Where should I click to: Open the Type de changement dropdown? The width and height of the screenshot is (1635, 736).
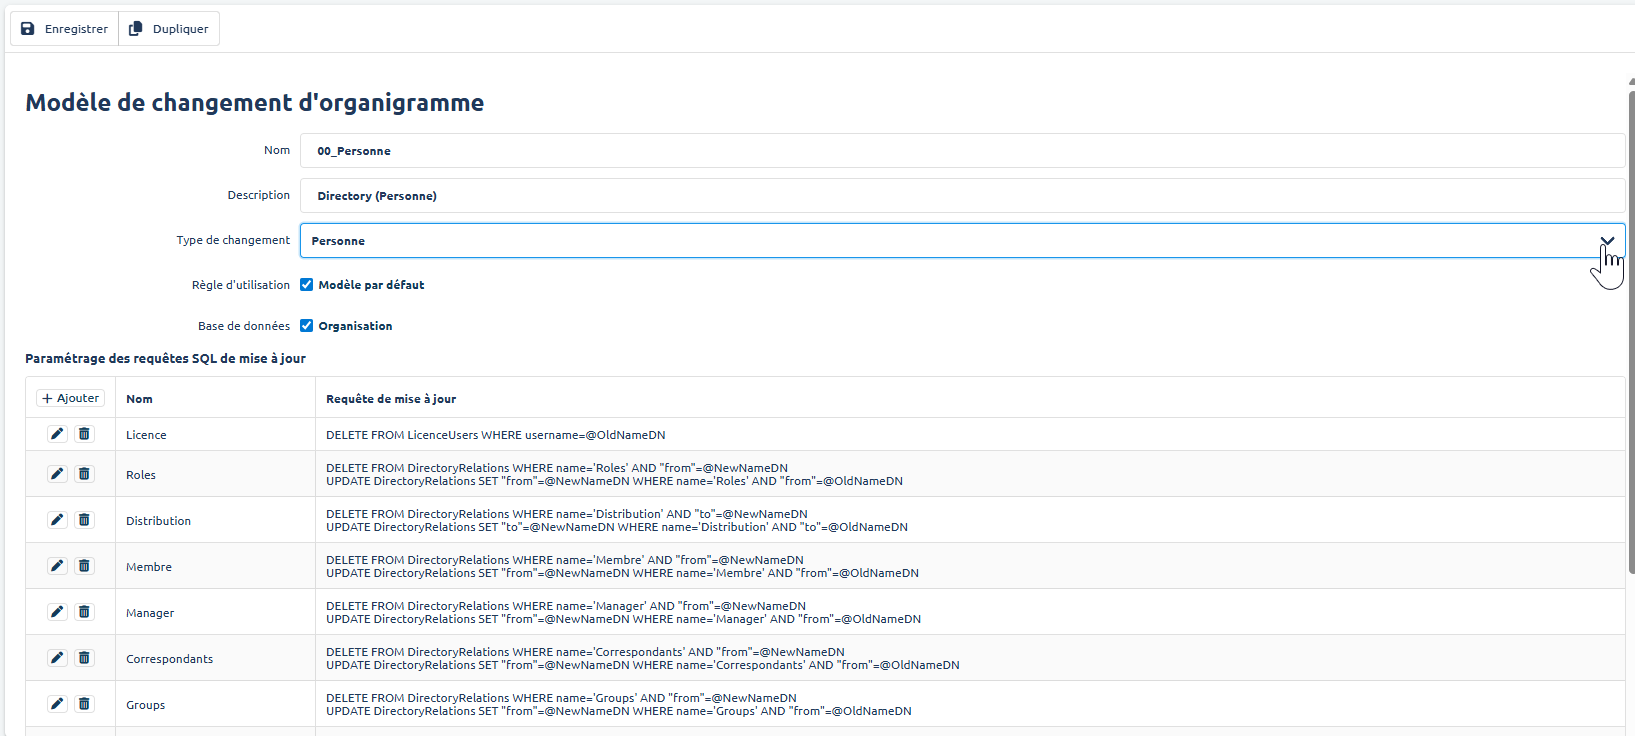(x=950, y=241)
